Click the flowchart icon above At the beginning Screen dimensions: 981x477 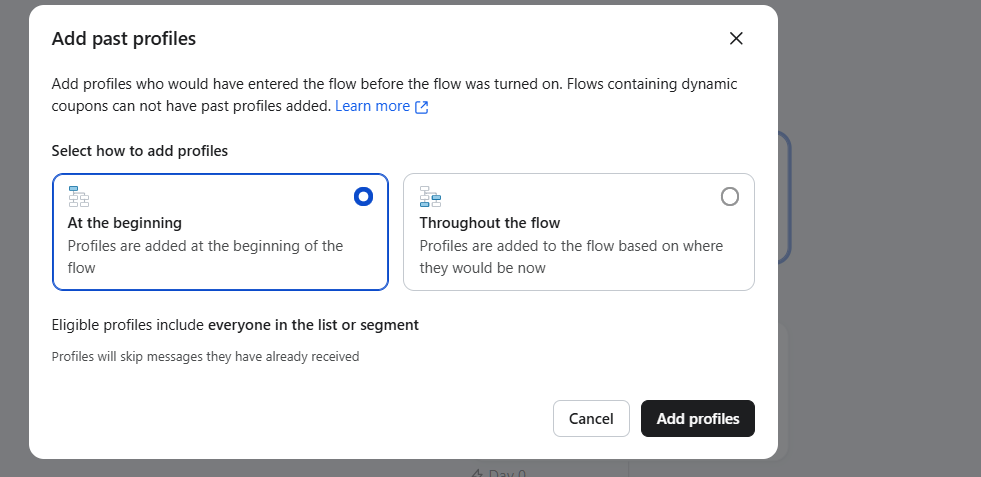tap(79, 196)
